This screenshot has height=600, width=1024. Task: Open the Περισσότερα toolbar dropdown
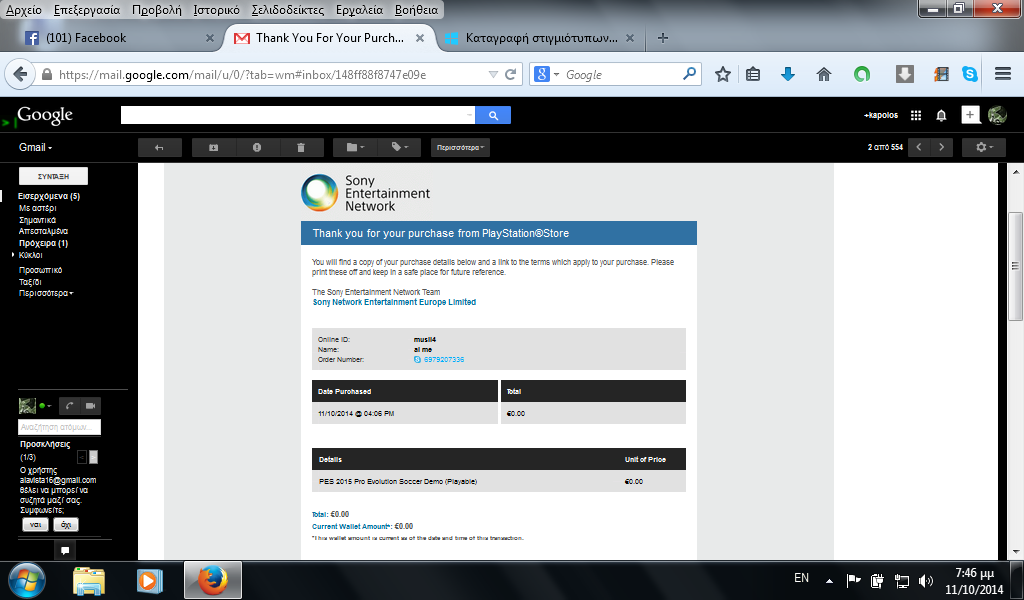pos(460,148)
